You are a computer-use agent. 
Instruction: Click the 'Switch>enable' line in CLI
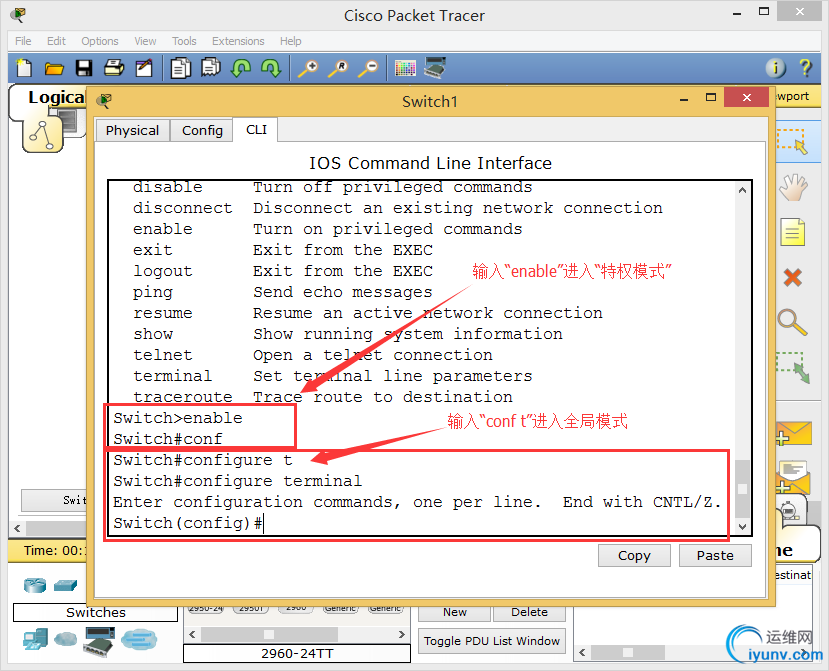(x=178, y=418)
